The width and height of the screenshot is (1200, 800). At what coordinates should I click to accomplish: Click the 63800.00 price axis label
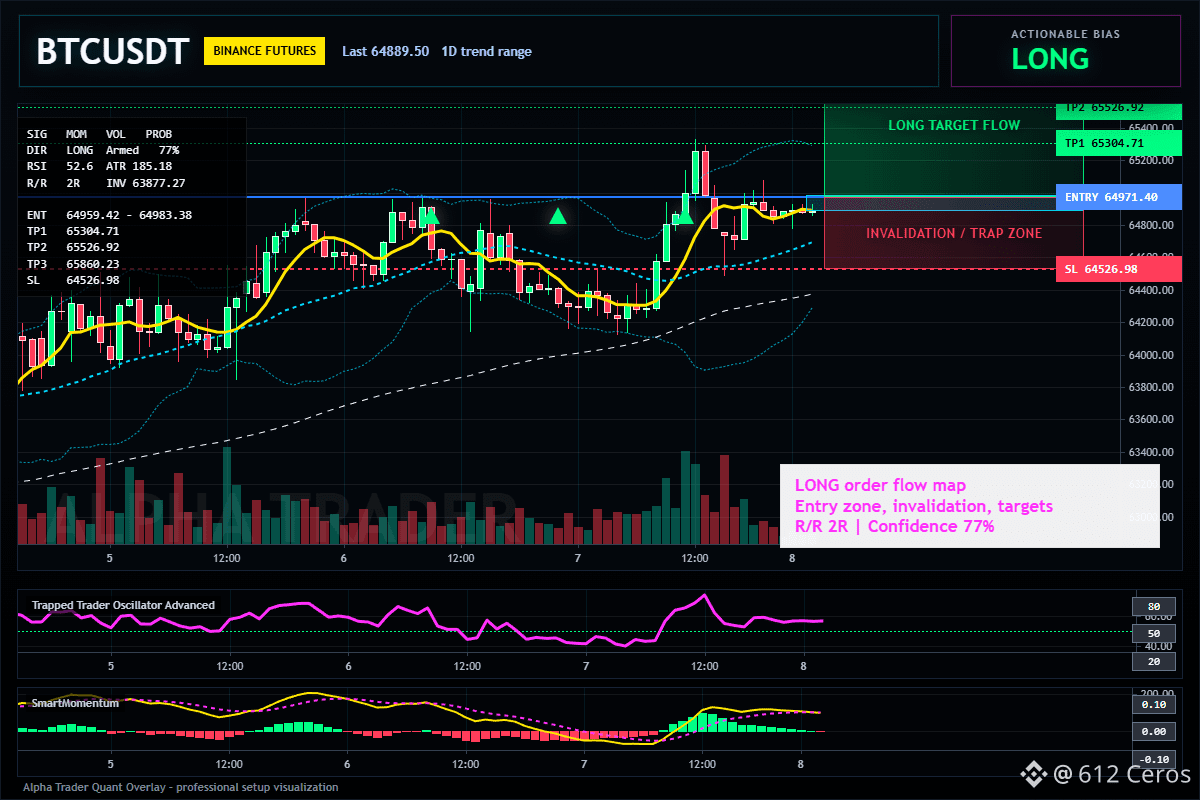[x=1152, y=387]
